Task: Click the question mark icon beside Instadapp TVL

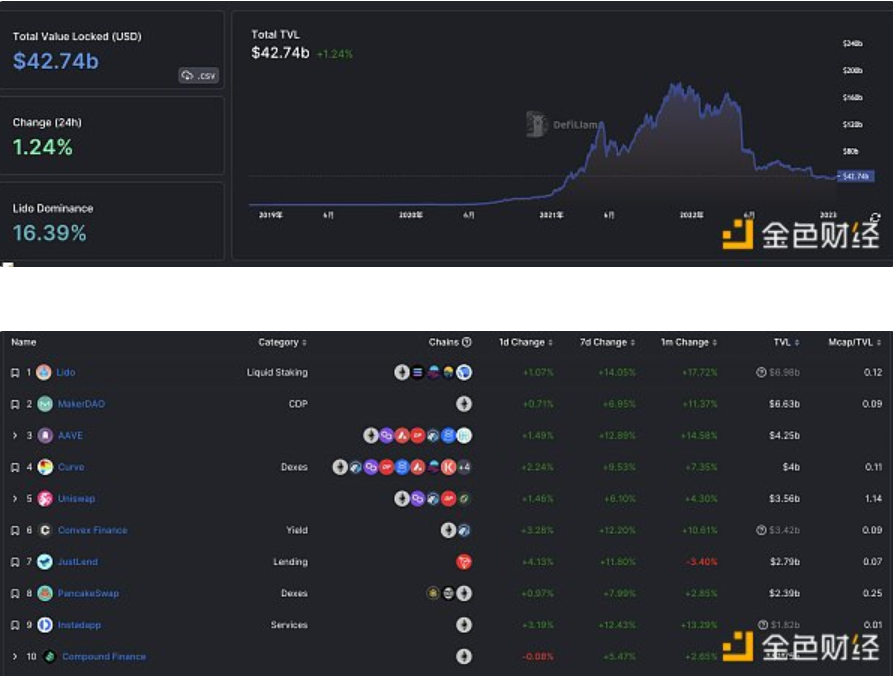Action: pos(763,625)
